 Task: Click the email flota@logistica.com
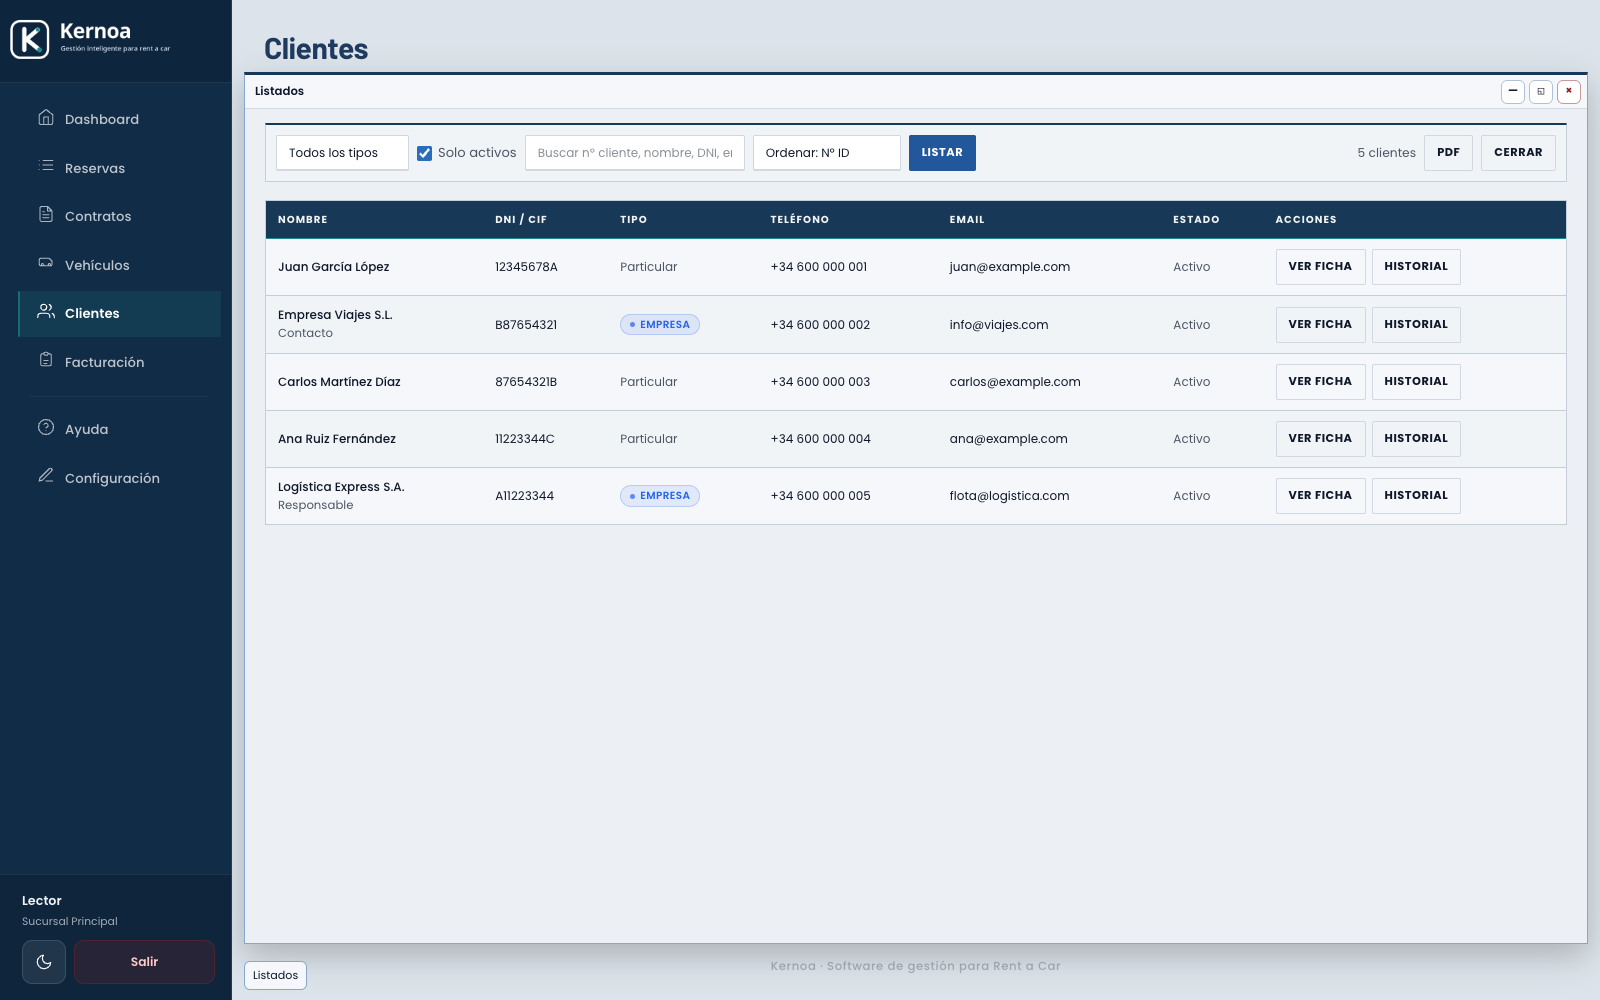[x=1009, y=496]
